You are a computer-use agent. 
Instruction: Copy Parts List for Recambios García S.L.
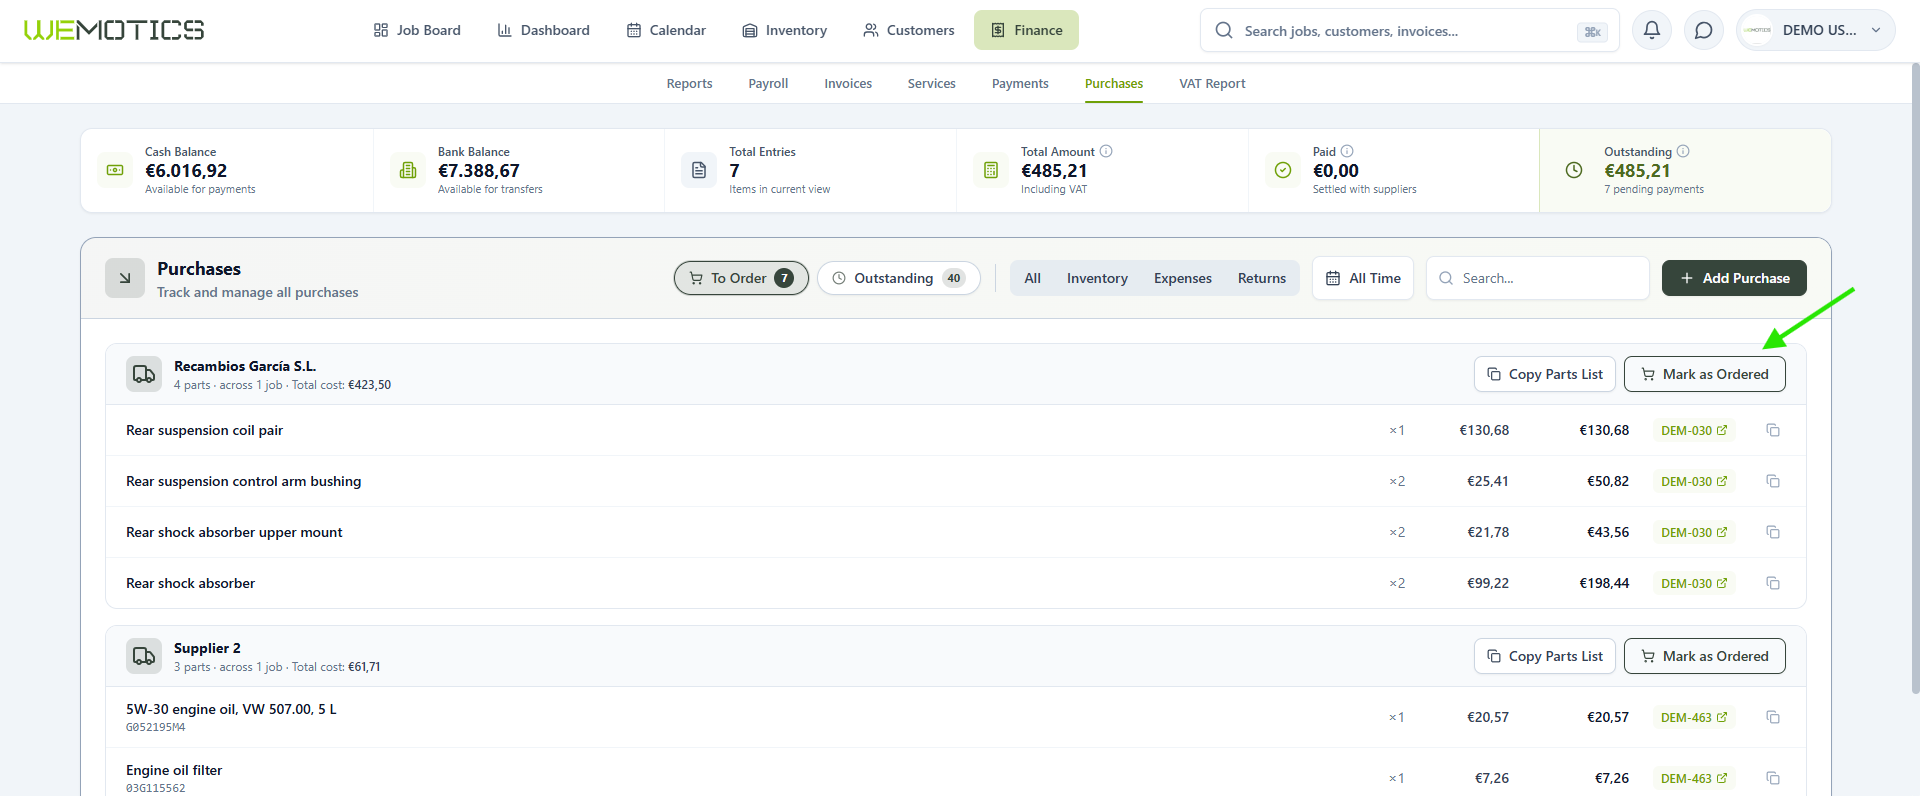click(1545, 374)
